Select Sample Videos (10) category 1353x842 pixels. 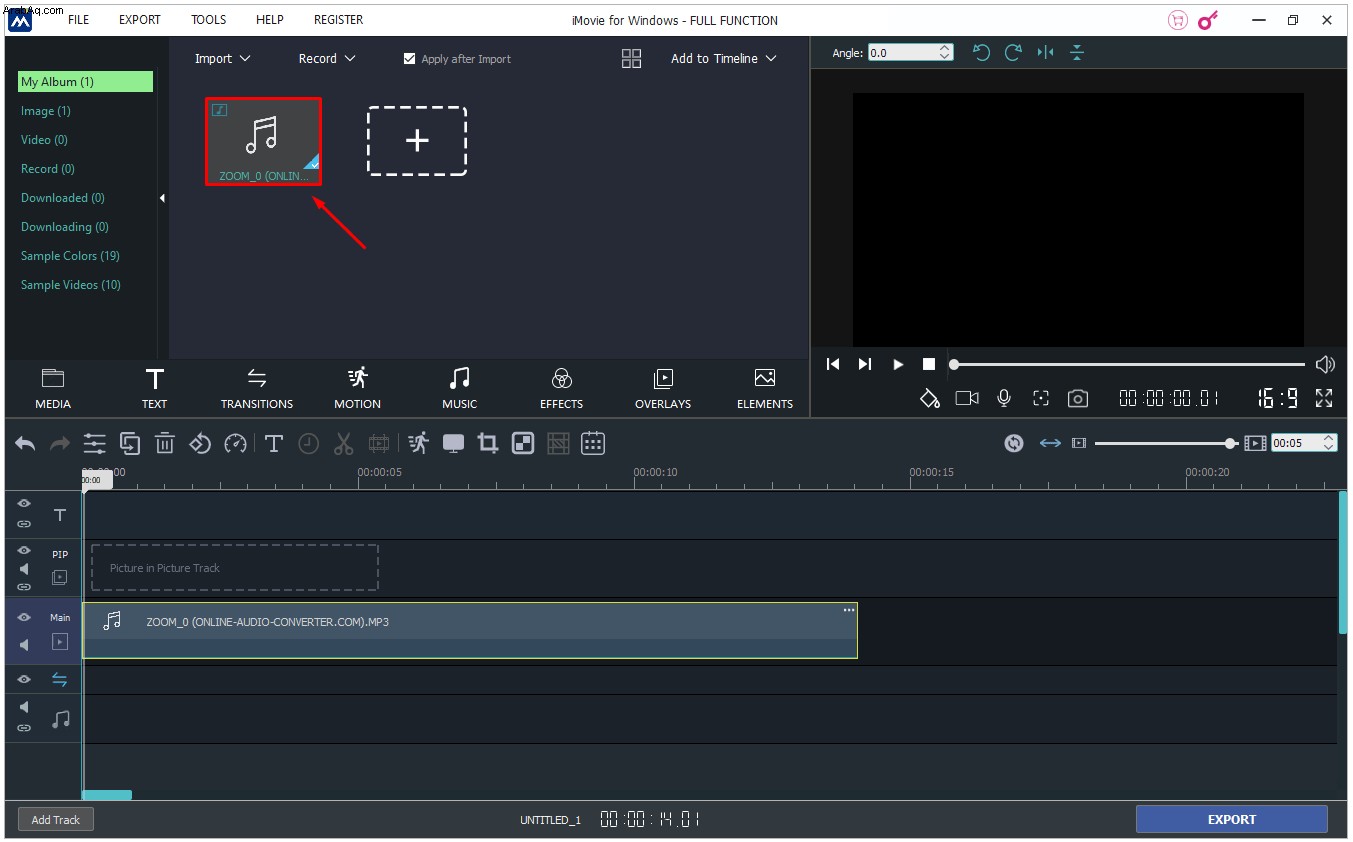pos(71,285)
